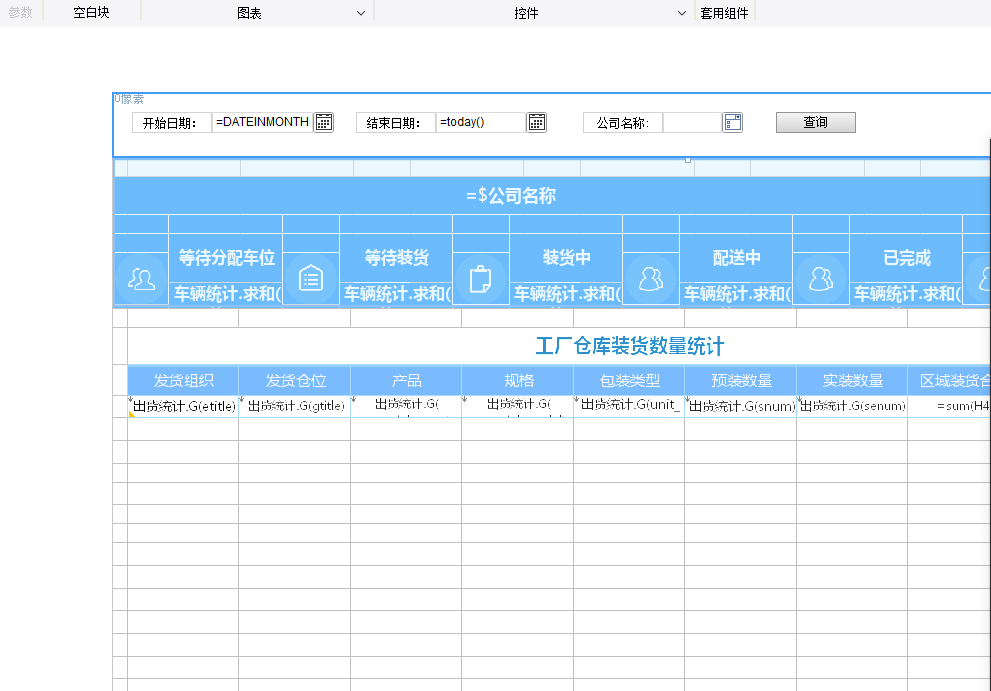The height and width of the screenshot is (691, 991).
Task: Open the 空白块 toolbar item
Action: (x=91, y=13)
